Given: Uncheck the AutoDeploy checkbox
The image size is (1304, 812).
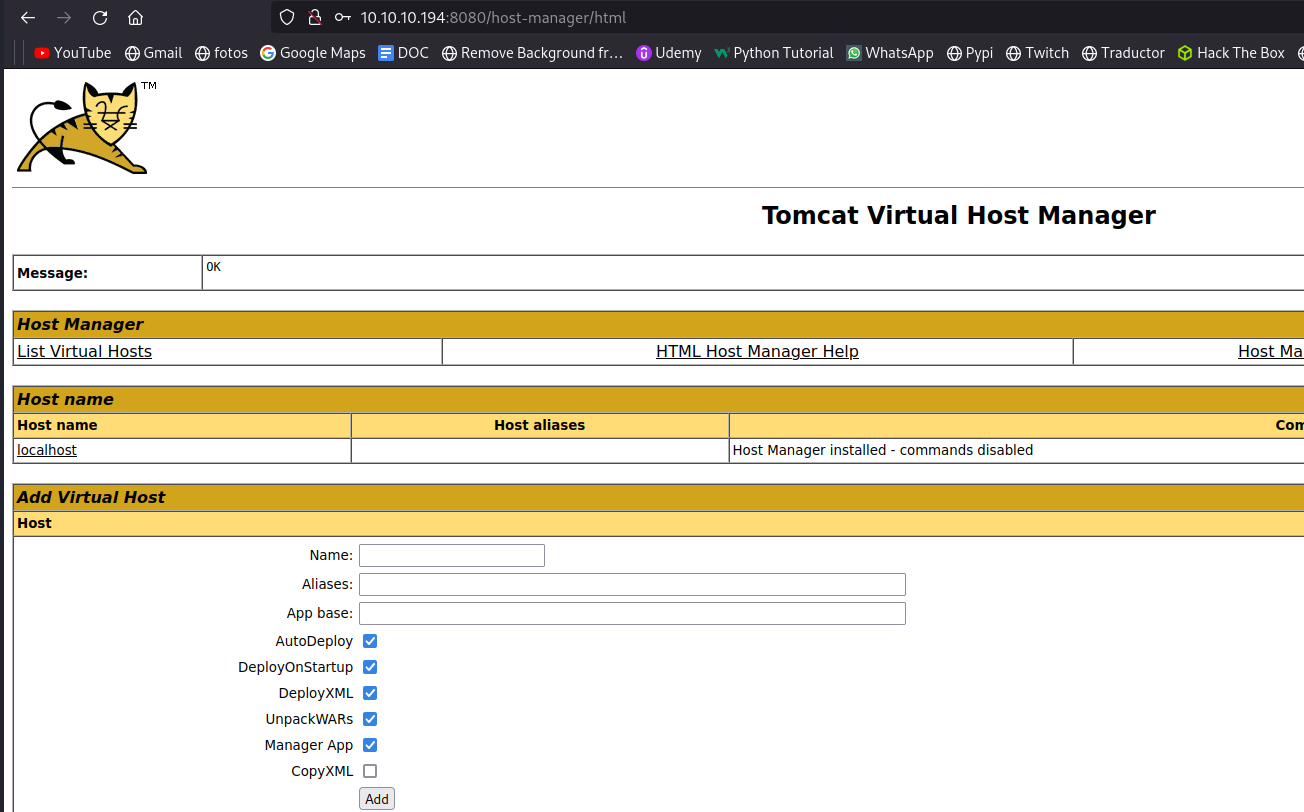Looking at the screenshot, I should tap(370, 641).
